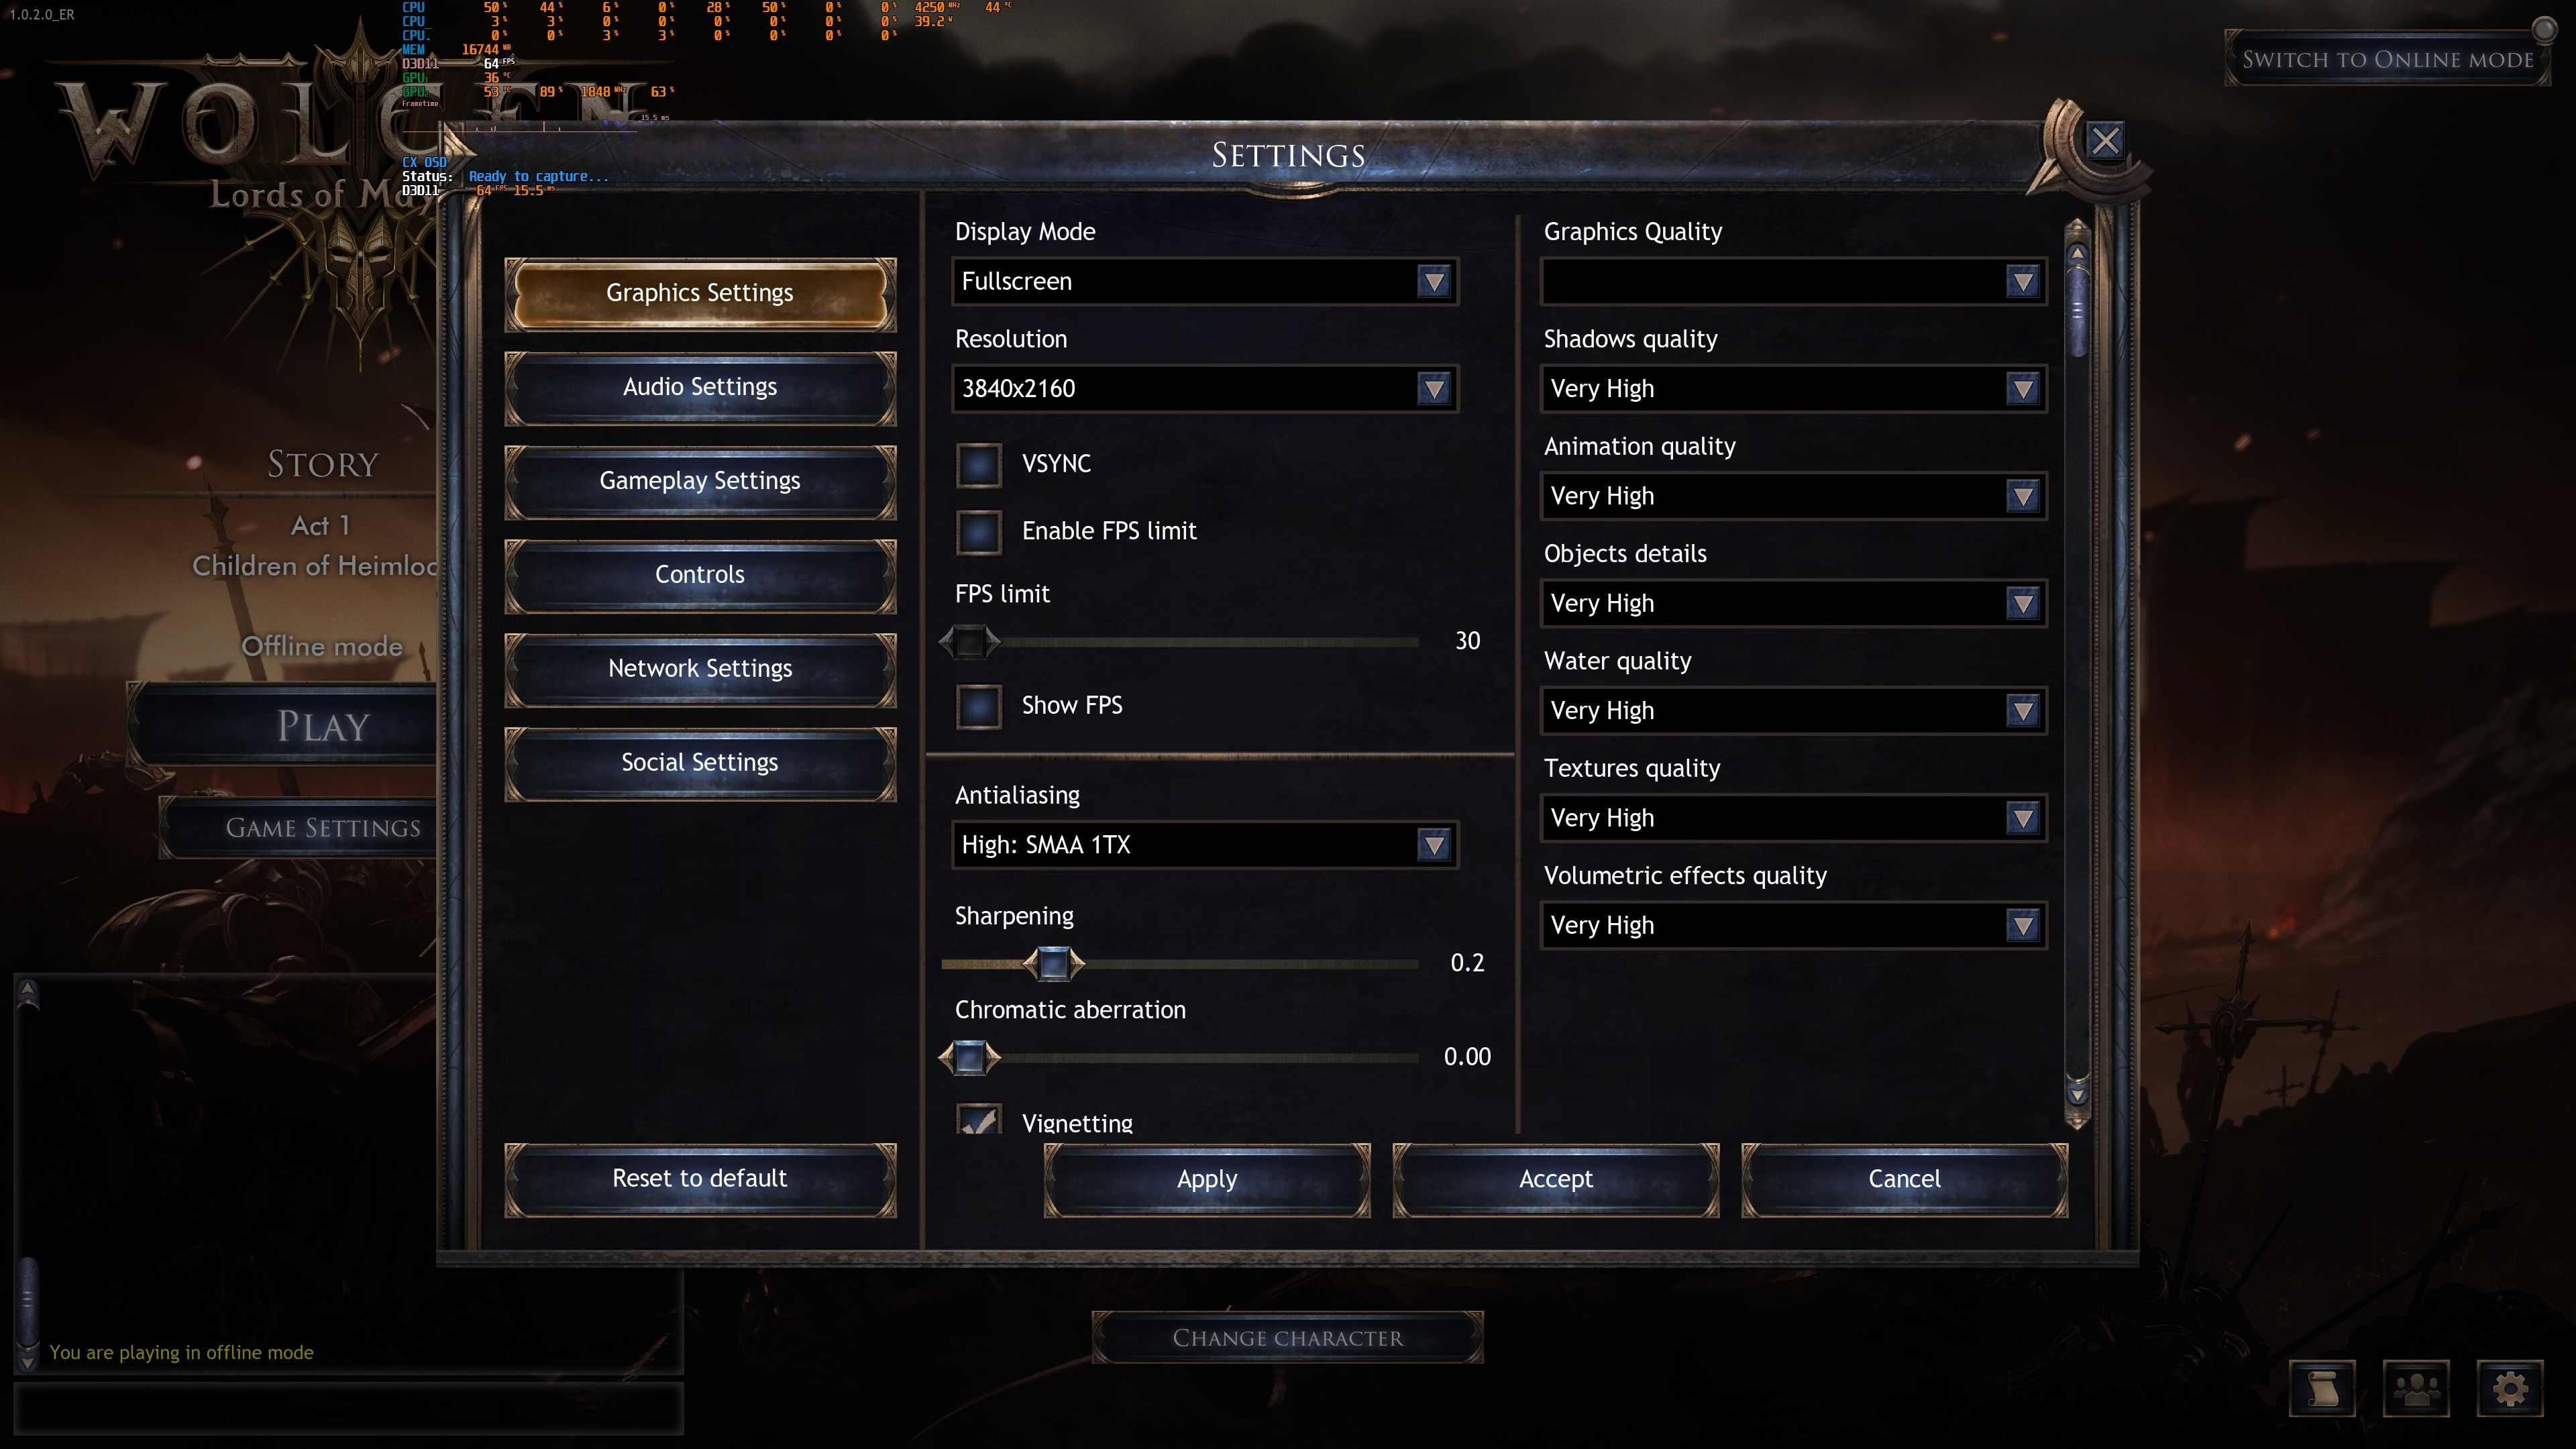2576x1449 pixels.
Task: Close the Settings window with X
Action: pos(2105,141)
